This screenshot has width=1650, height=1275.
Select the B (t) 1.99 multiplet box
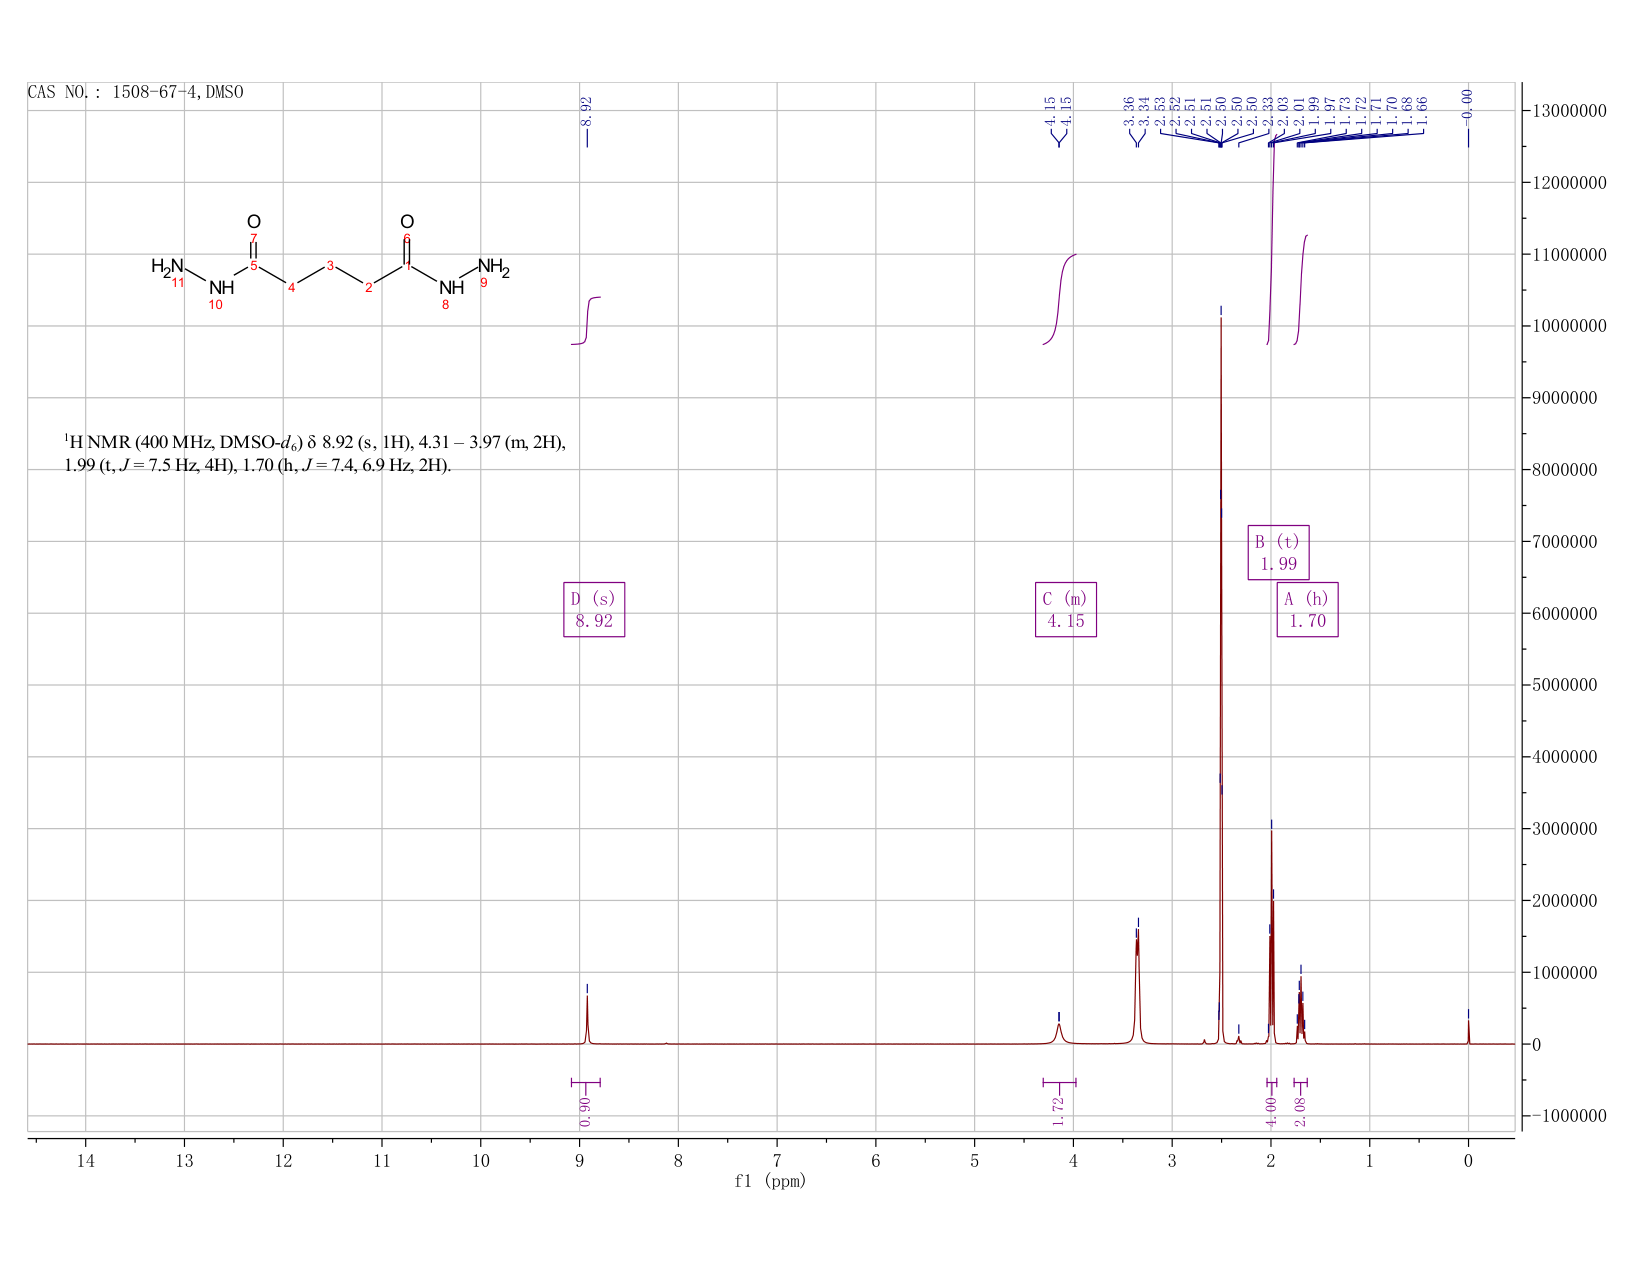coord(1279,552)
